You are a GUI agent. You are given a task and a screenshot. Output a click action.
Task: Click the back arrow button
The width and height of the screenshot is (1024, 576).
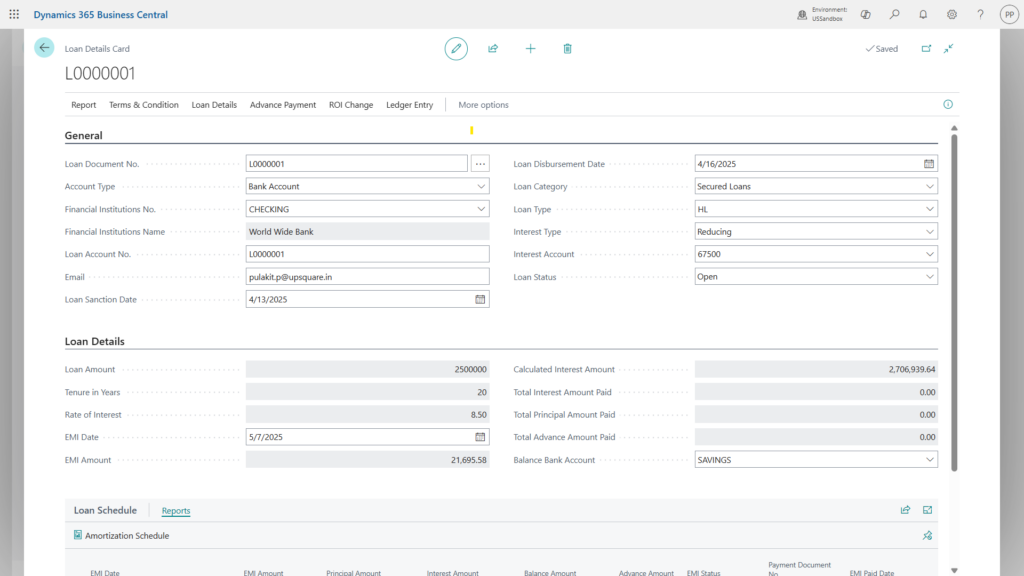coord(44,48)
